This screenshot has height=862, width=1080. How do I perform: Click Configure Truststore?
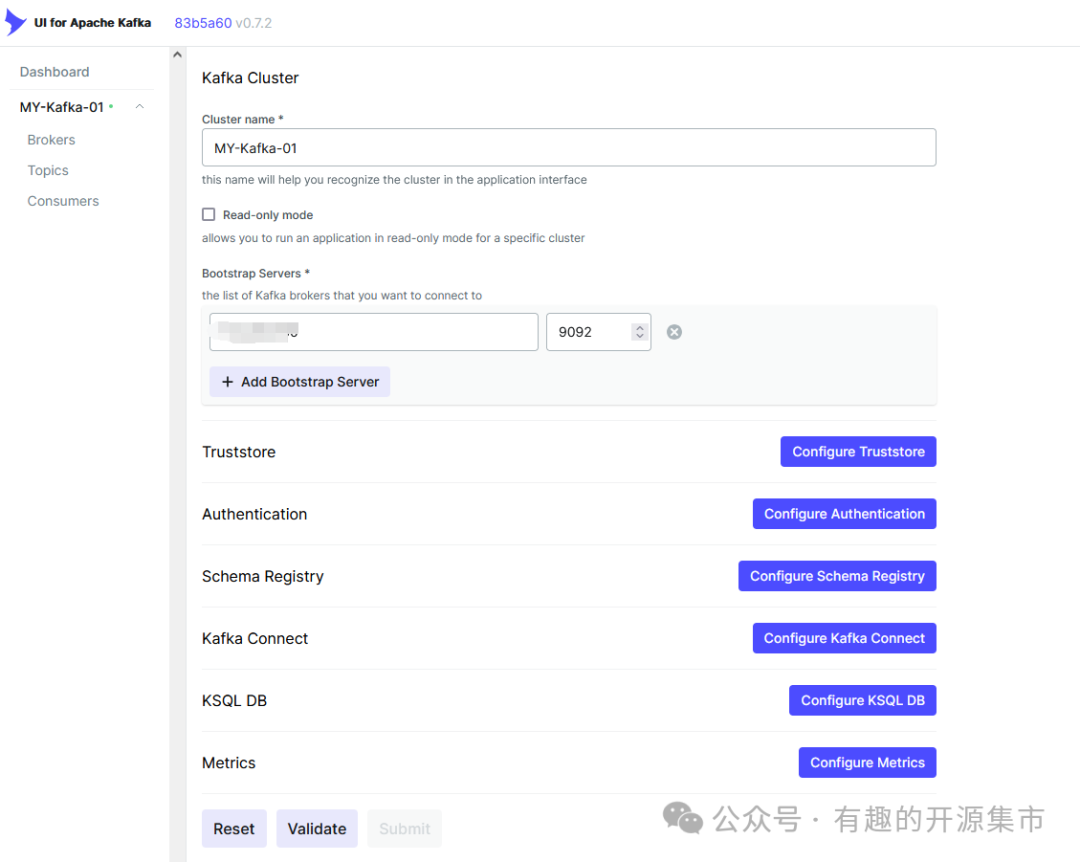[x=858, y=451]
